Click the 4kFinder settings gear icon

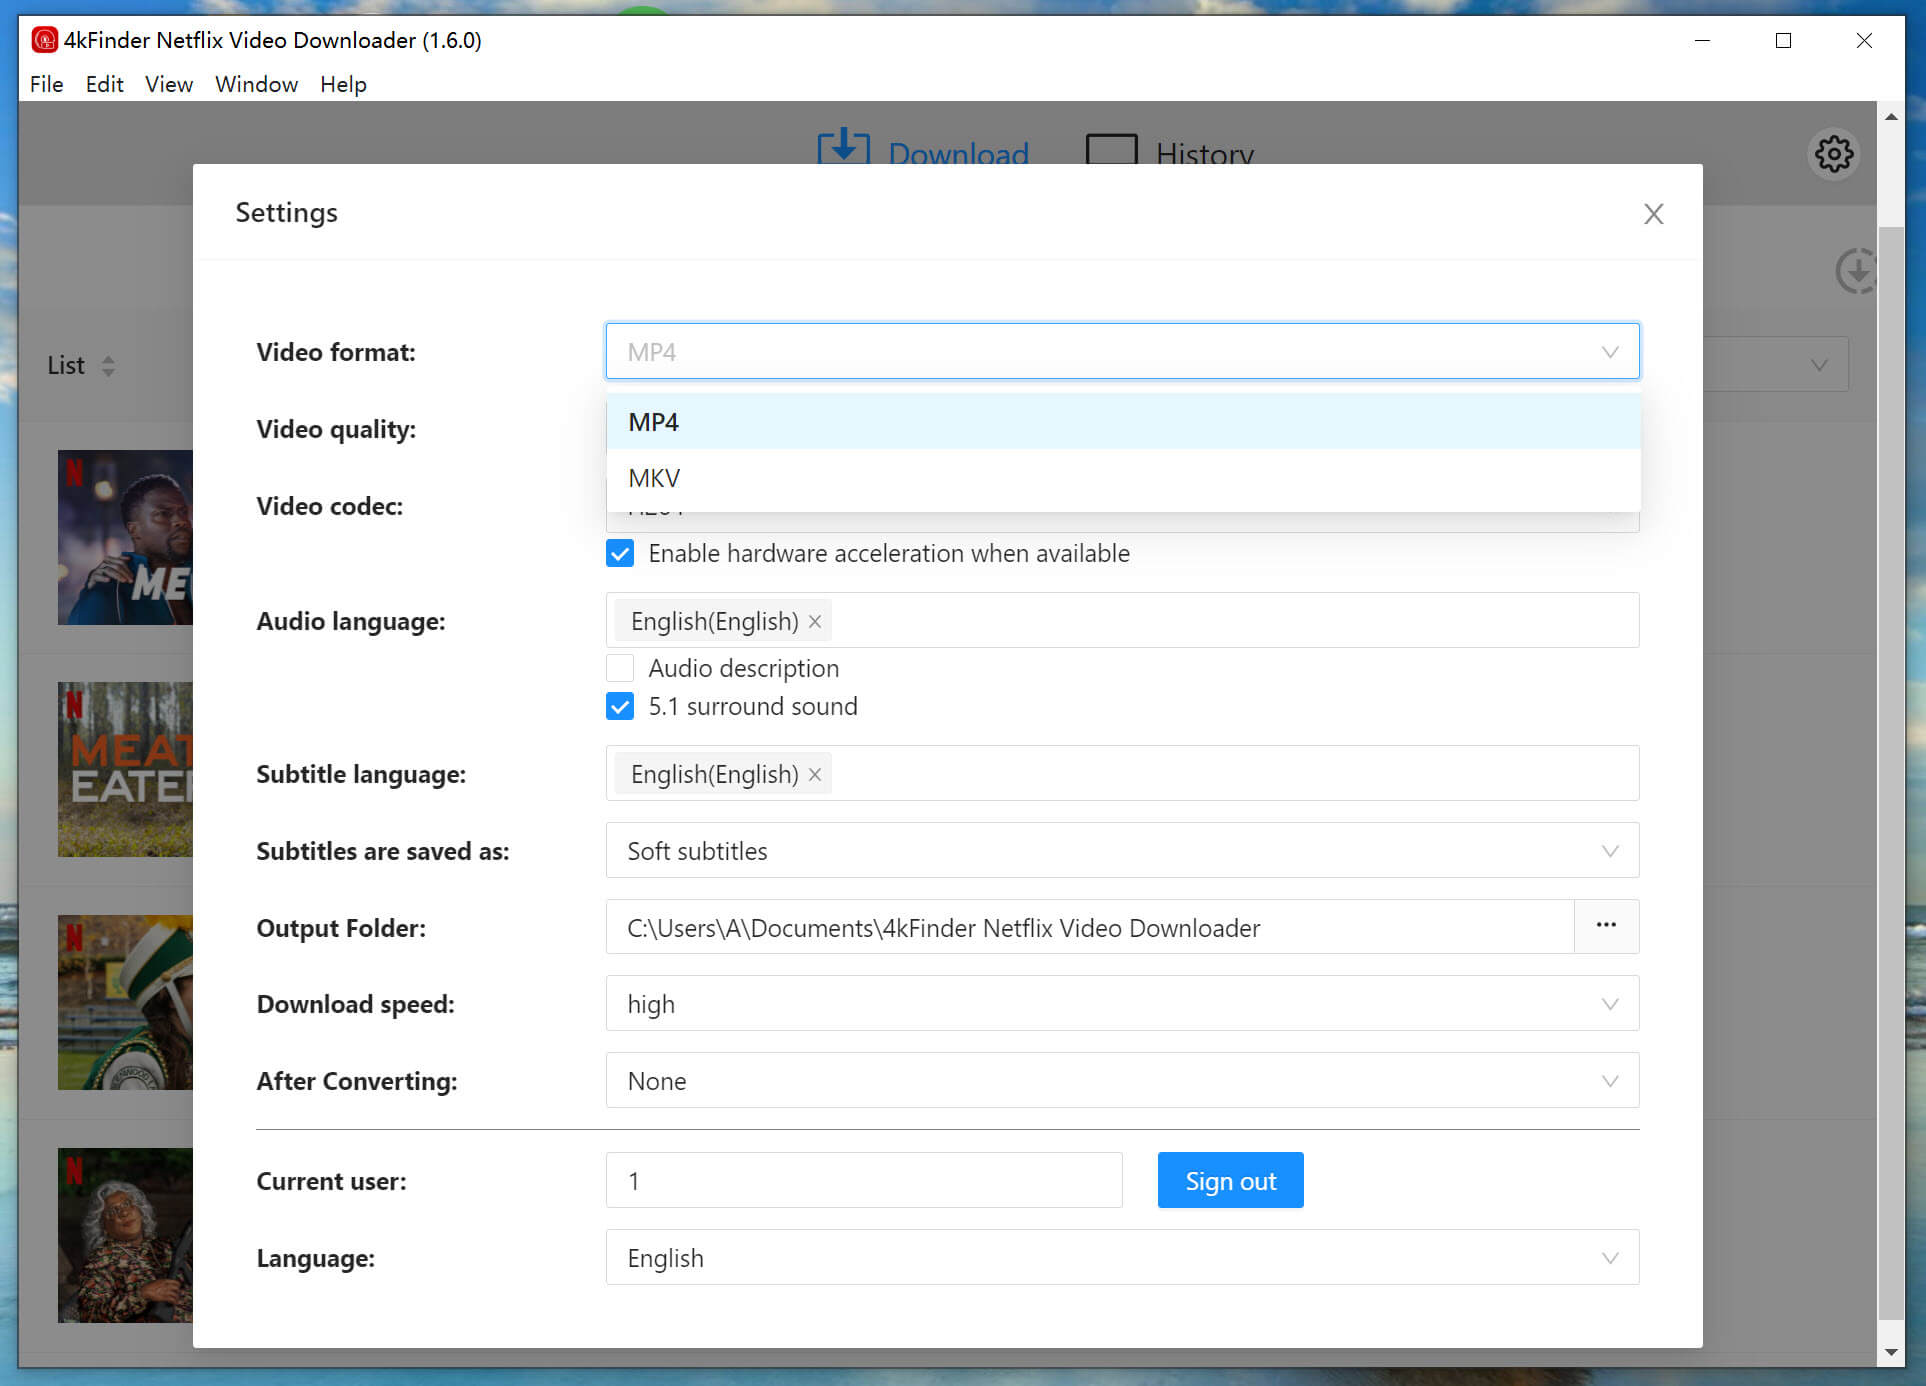(x=1832, y=154)
